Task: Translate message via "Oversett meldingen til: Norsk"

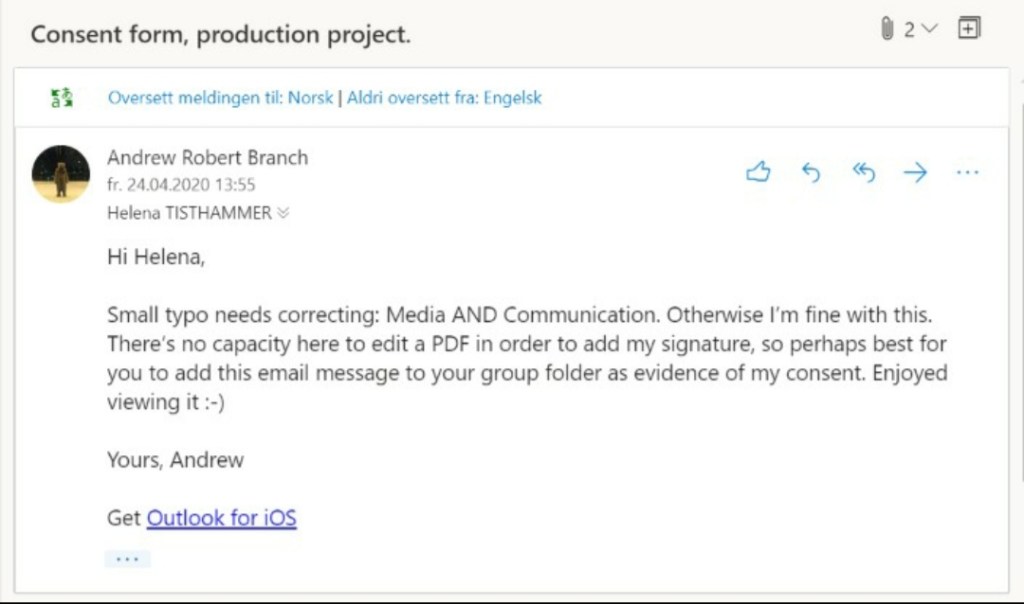Action: click(220, 98)
